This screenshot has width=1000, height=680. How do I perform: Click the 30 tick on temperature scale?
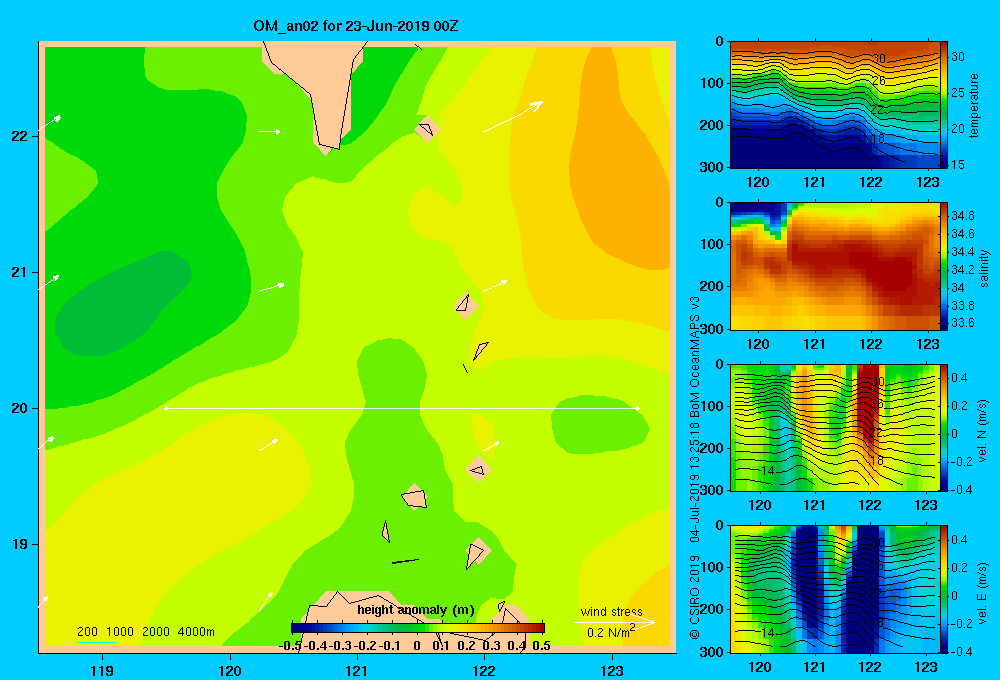click(958, 57)
